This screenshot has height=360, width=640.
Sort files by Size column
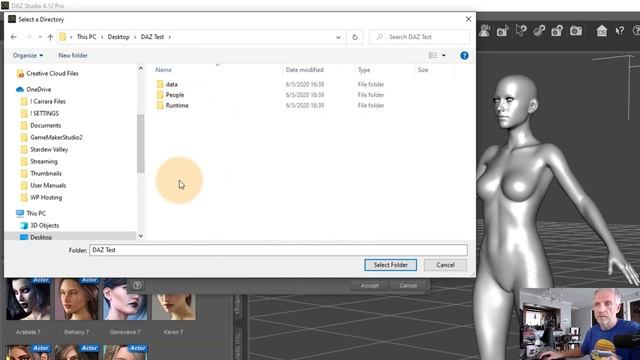point(423,70)
